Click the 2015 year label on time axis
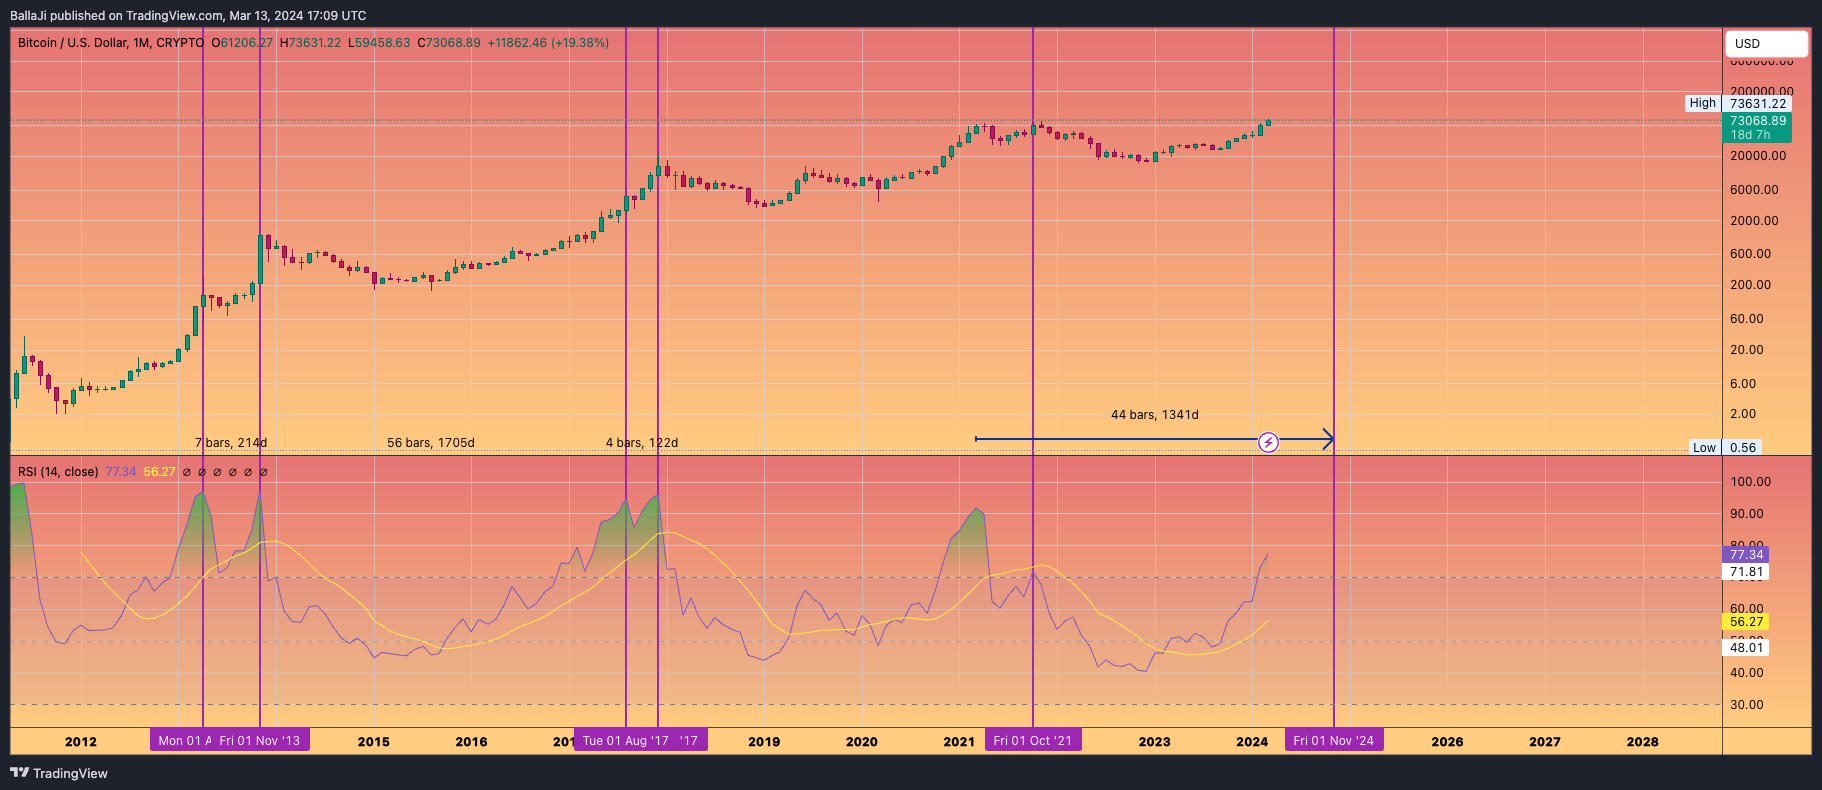Viewport: 1822px width, 790px height. [x=374, y=742]
